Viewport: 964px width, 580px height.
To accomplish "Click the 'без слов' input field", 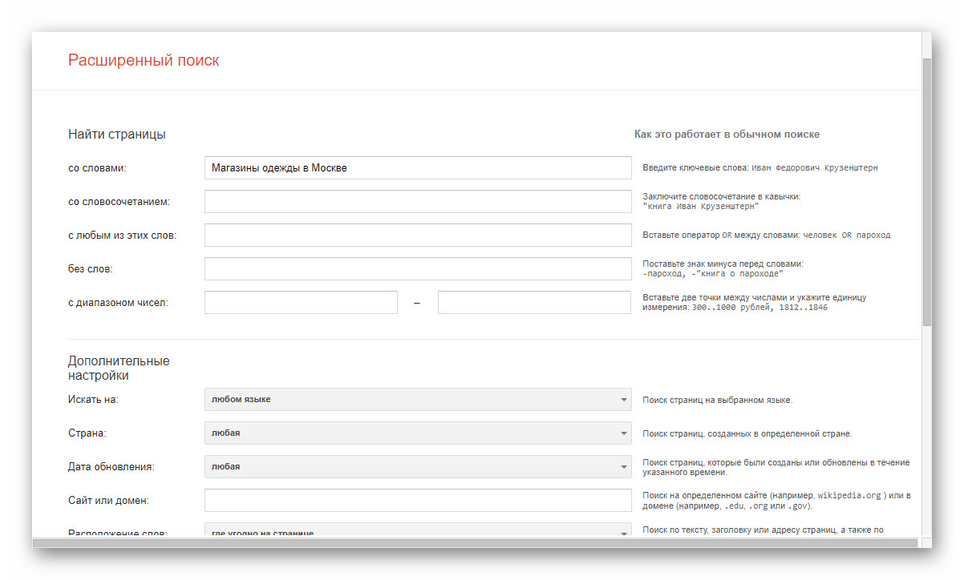I will [417, 269].
